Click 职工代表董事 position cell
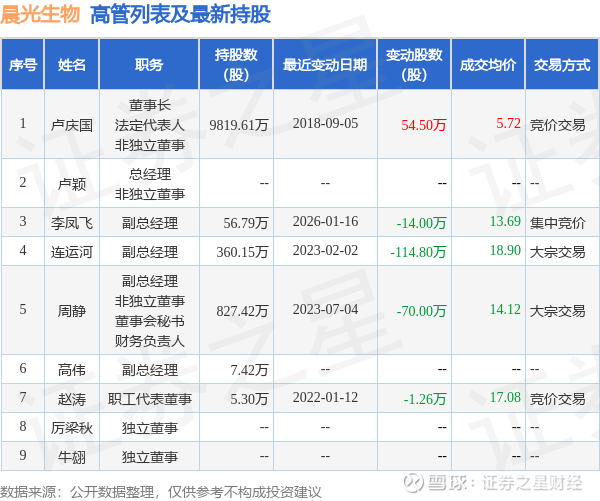The height and width of the screenshot is (501, 600). point(150,399)
